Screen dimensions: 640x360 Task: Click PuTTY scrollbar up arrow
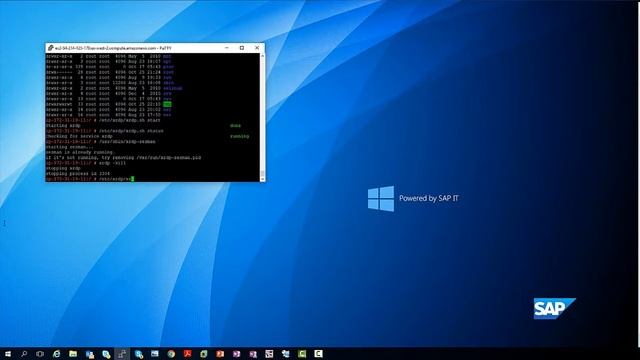[x=262, y=56]
